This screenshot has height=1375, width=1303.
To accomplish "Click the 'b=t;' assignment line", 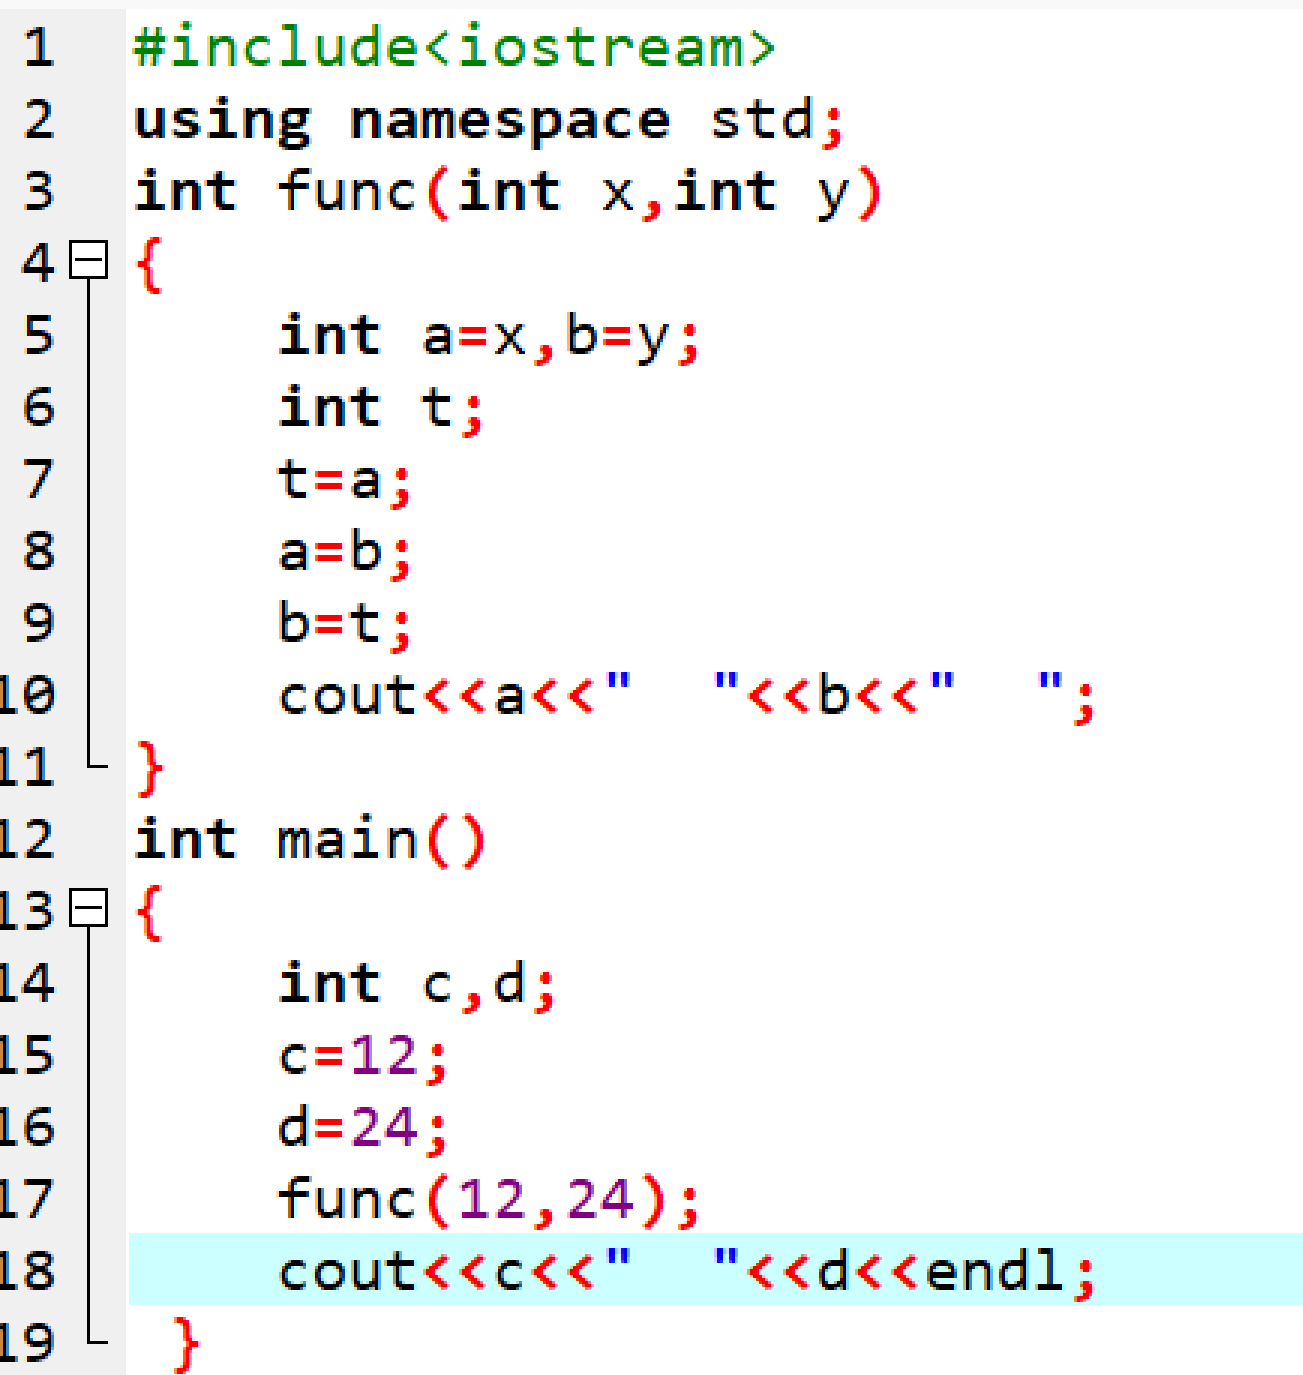I will [345, 624].
